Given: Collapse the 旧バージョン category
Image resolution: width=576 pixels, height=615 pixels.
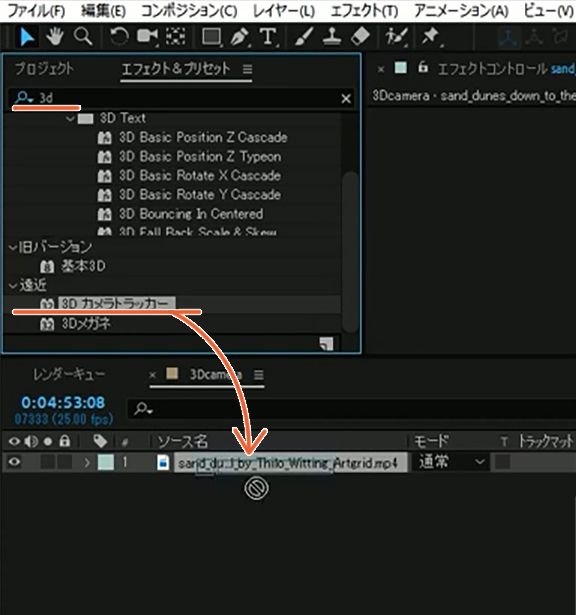Looking at the screenshot, I should pos(13,247).
